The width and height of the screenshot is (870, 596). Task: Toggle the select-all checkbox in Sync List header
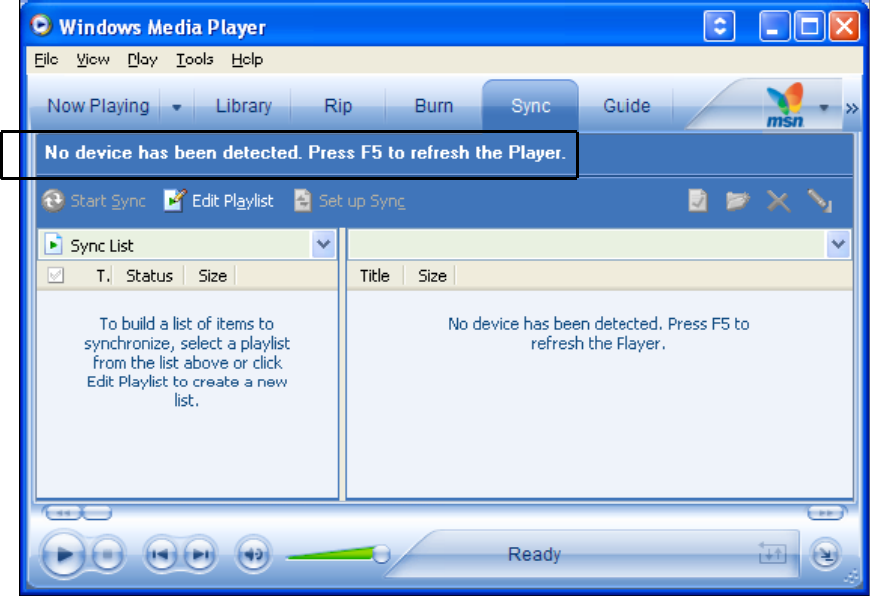point(55,275)
